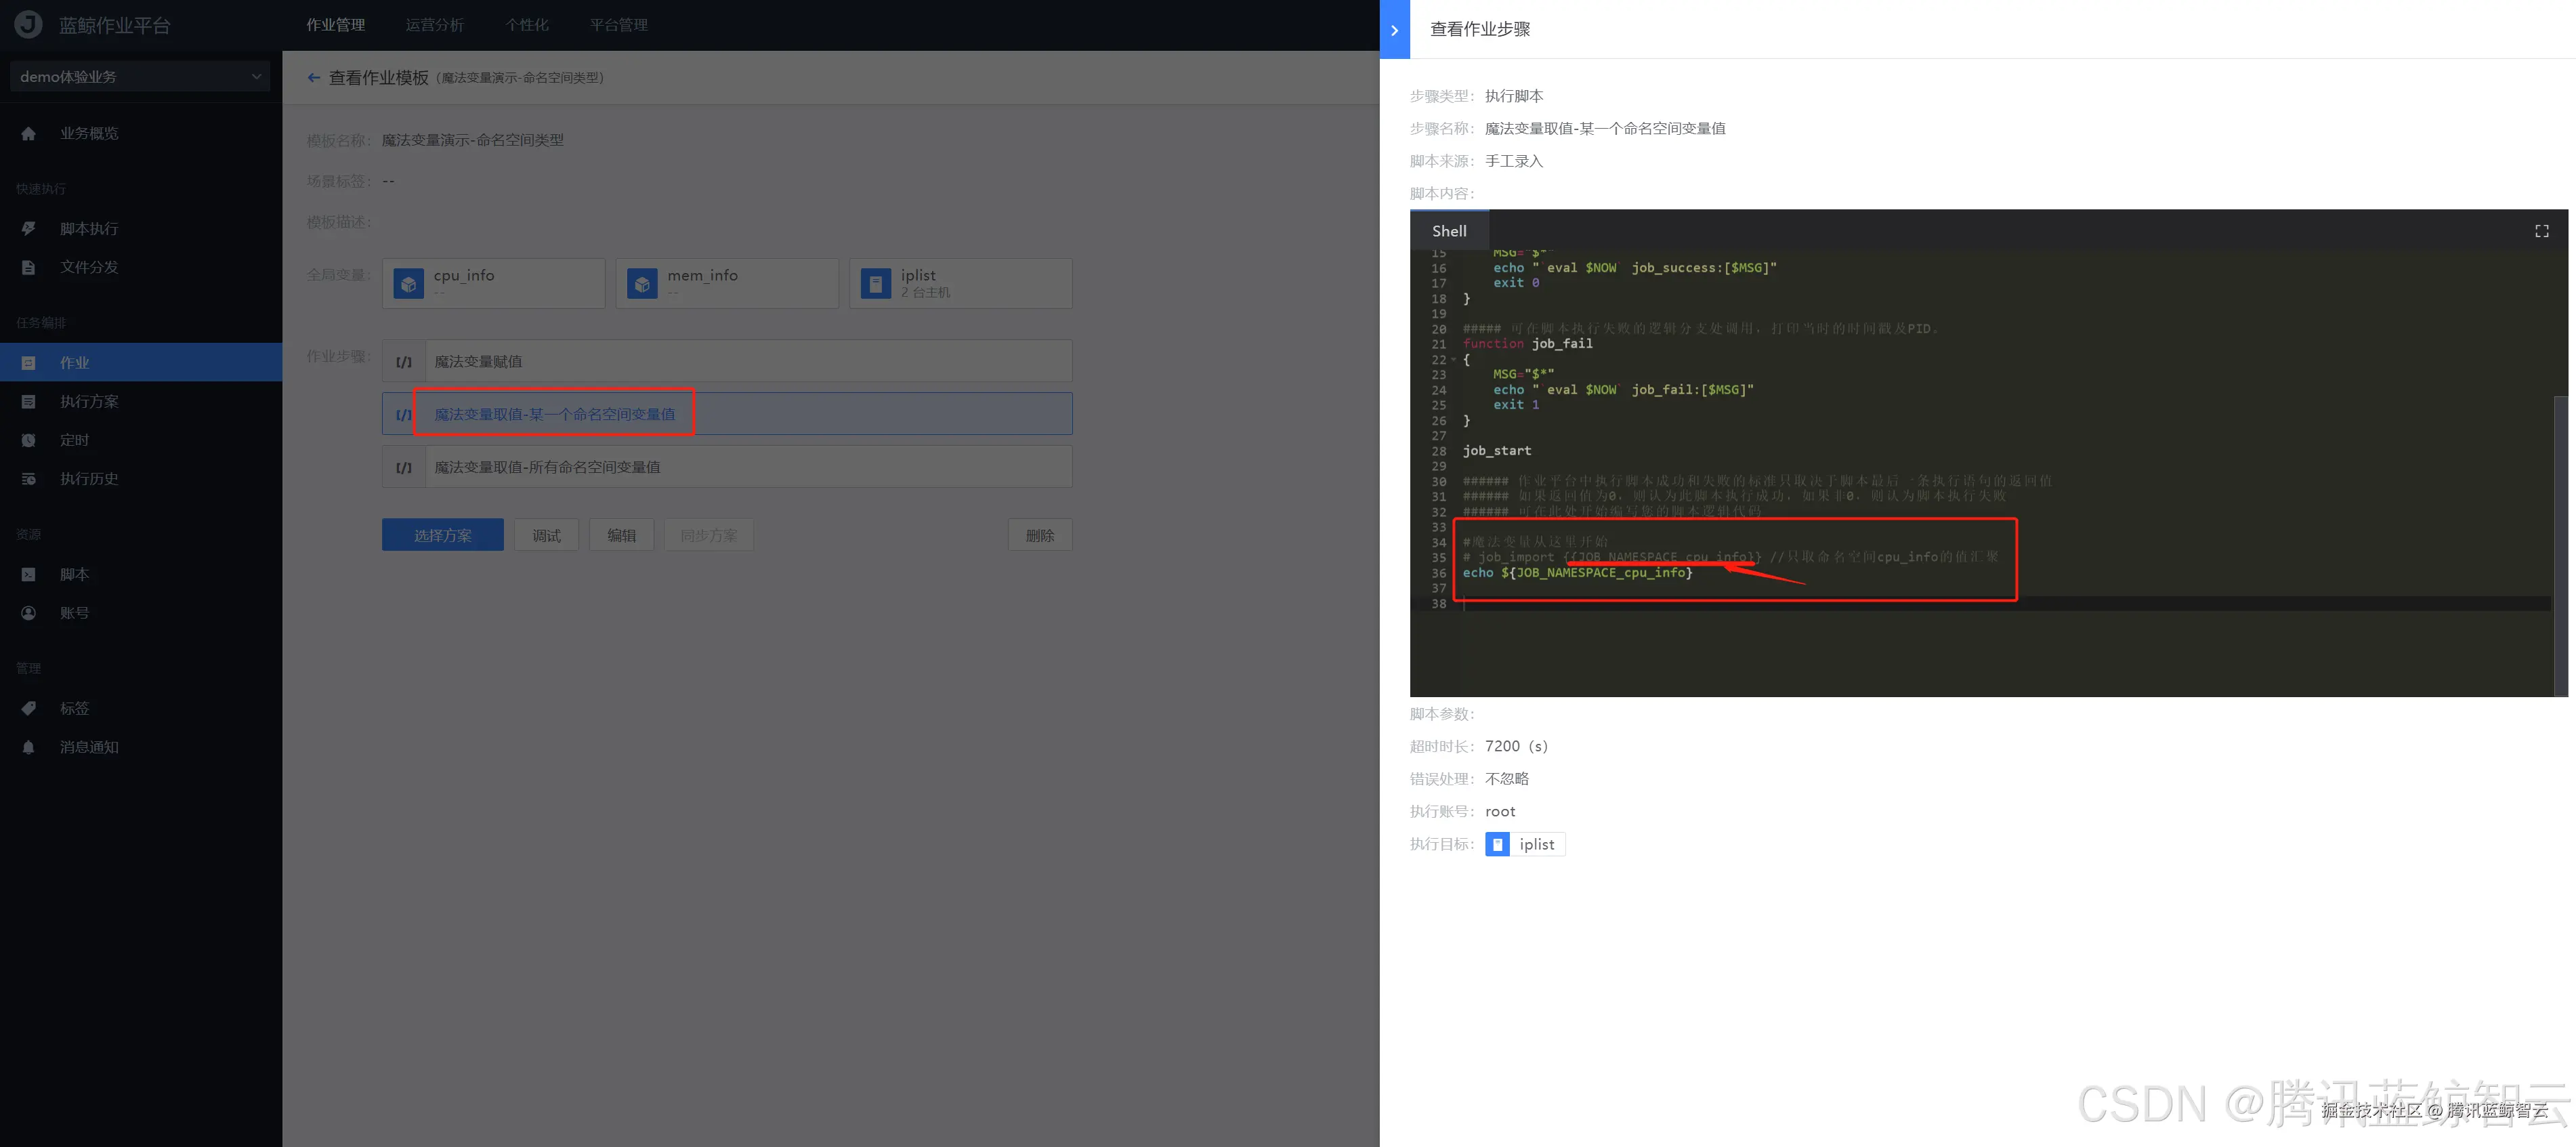Image resolution: width=2576 pixels, height=1147 pixels.
Task: Click the 删除 button
Action: coord(1039,536)
